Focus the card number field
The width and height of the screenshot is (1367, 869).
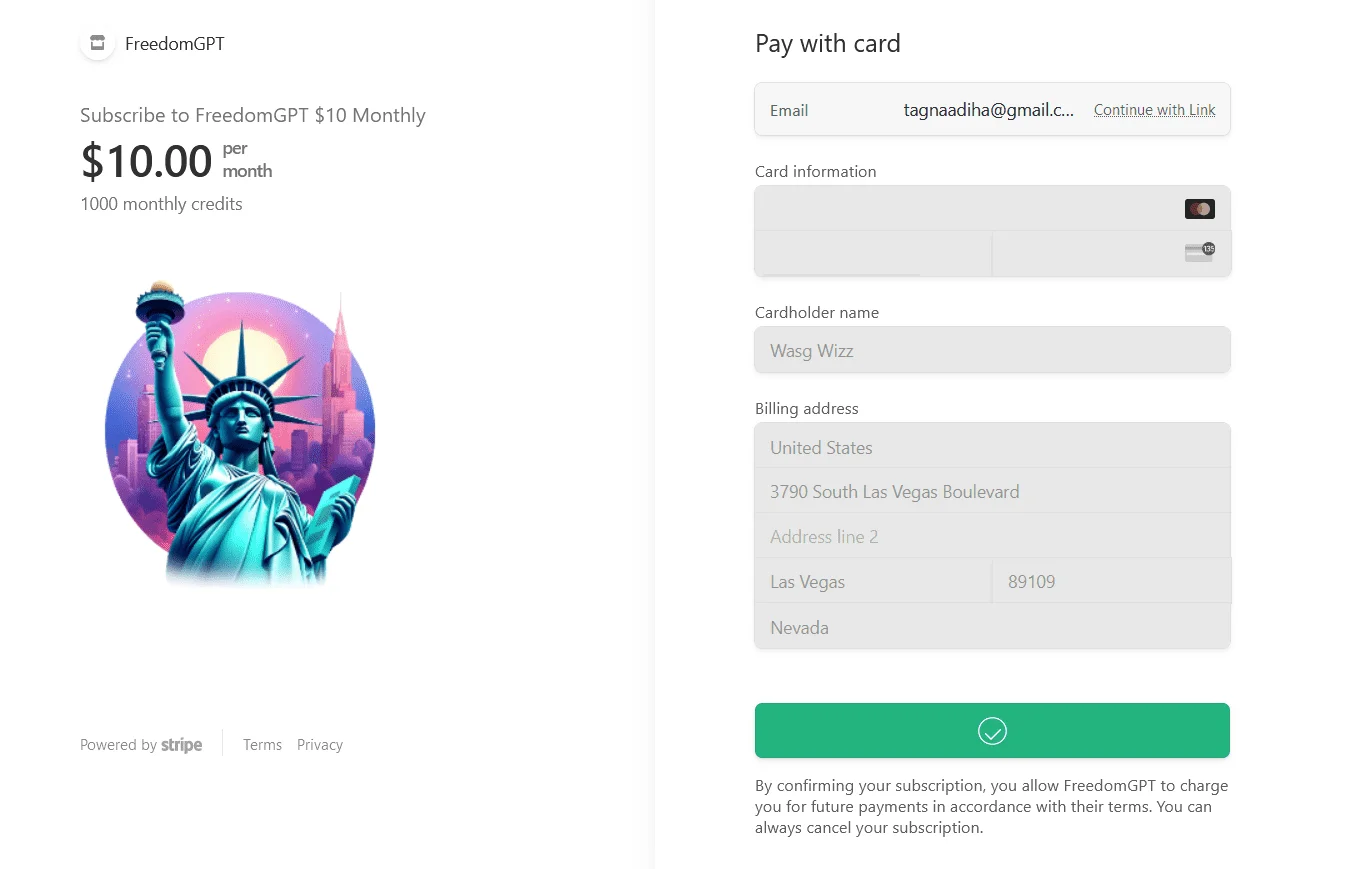(992, 208)
